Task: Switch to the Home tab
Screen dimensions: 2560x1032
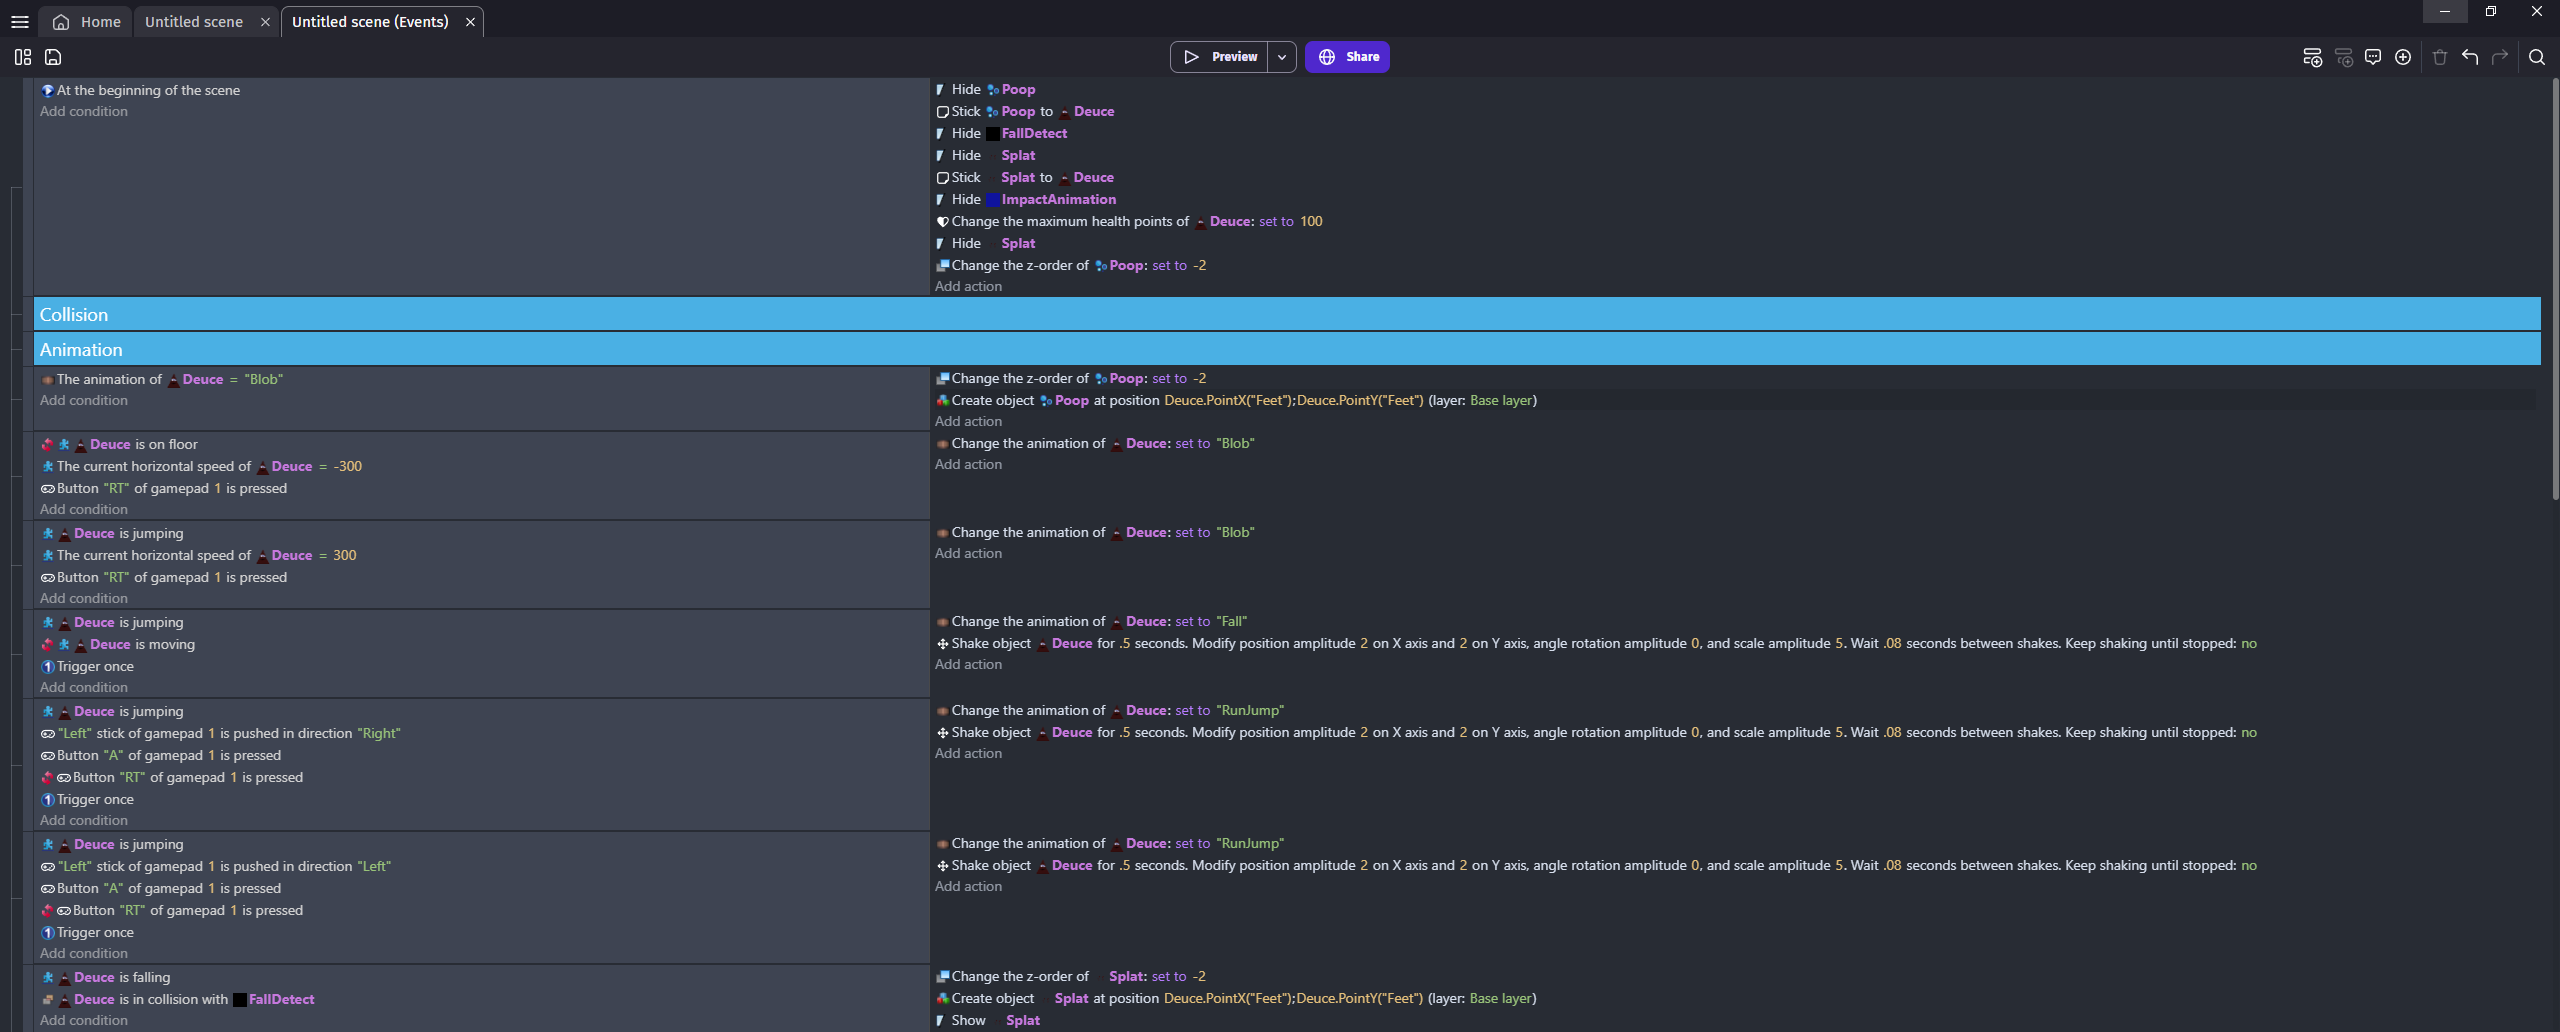Action: (x=88, y=22)
